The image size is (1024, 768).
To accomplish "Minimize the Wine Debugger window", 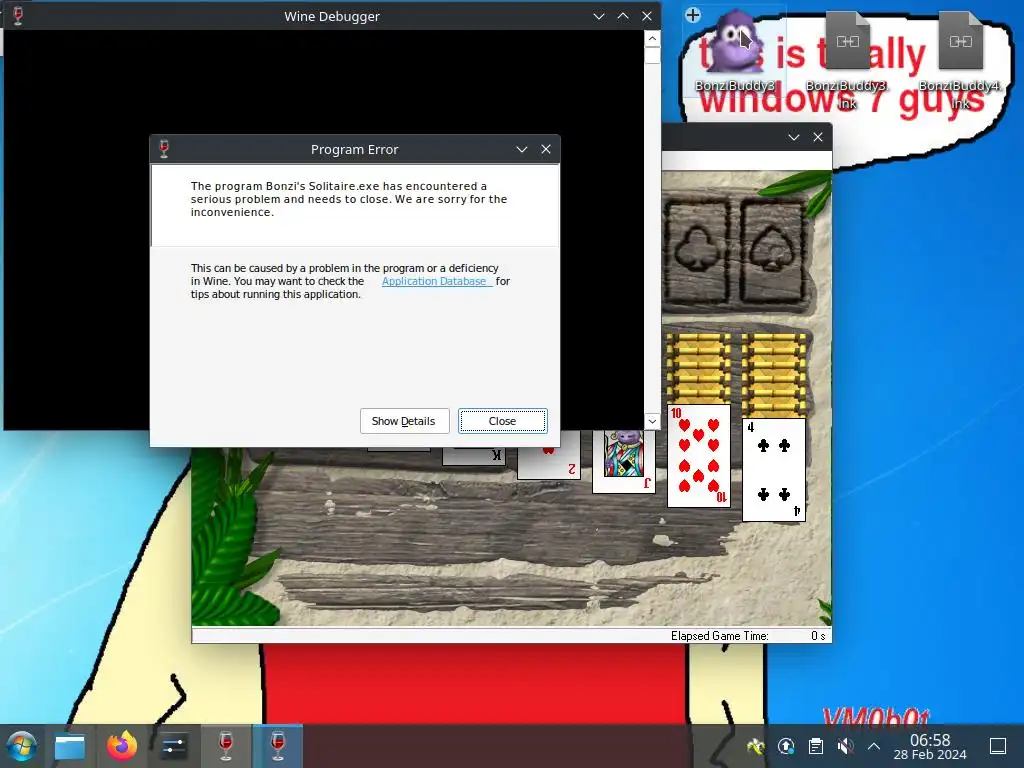I will [599, 16].
